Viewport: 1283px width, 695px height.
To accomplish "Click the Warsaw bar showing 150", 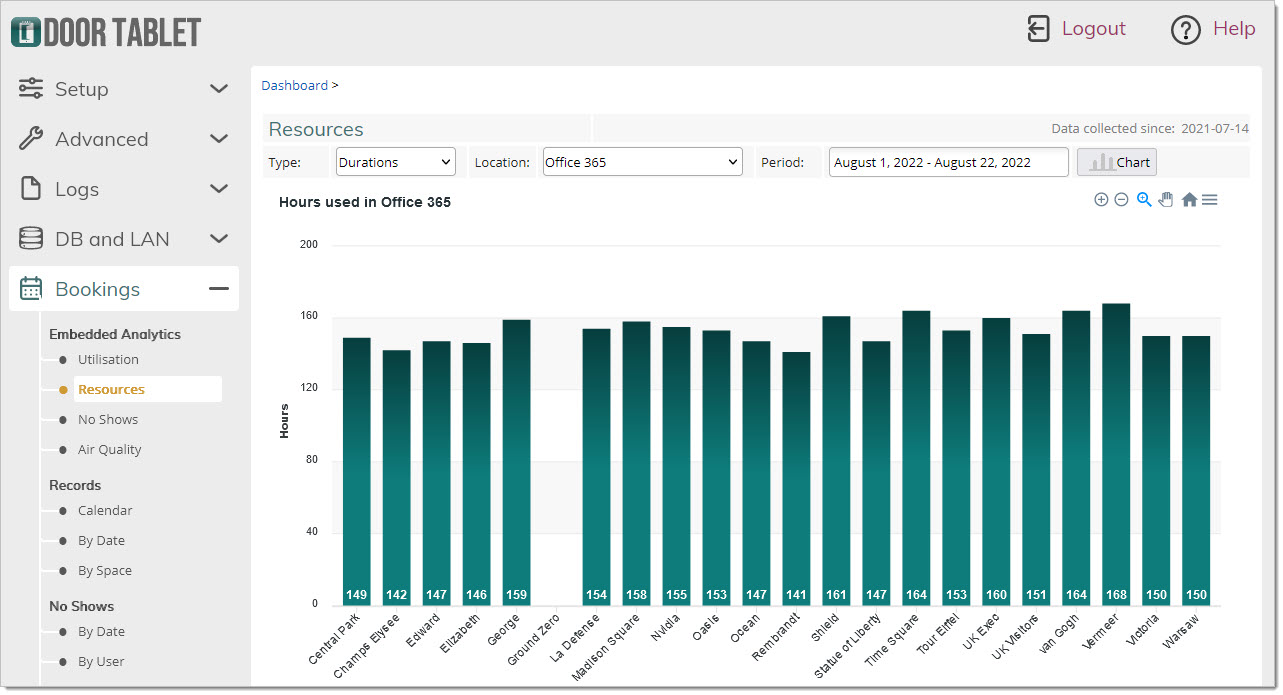I will (1196, 470).
